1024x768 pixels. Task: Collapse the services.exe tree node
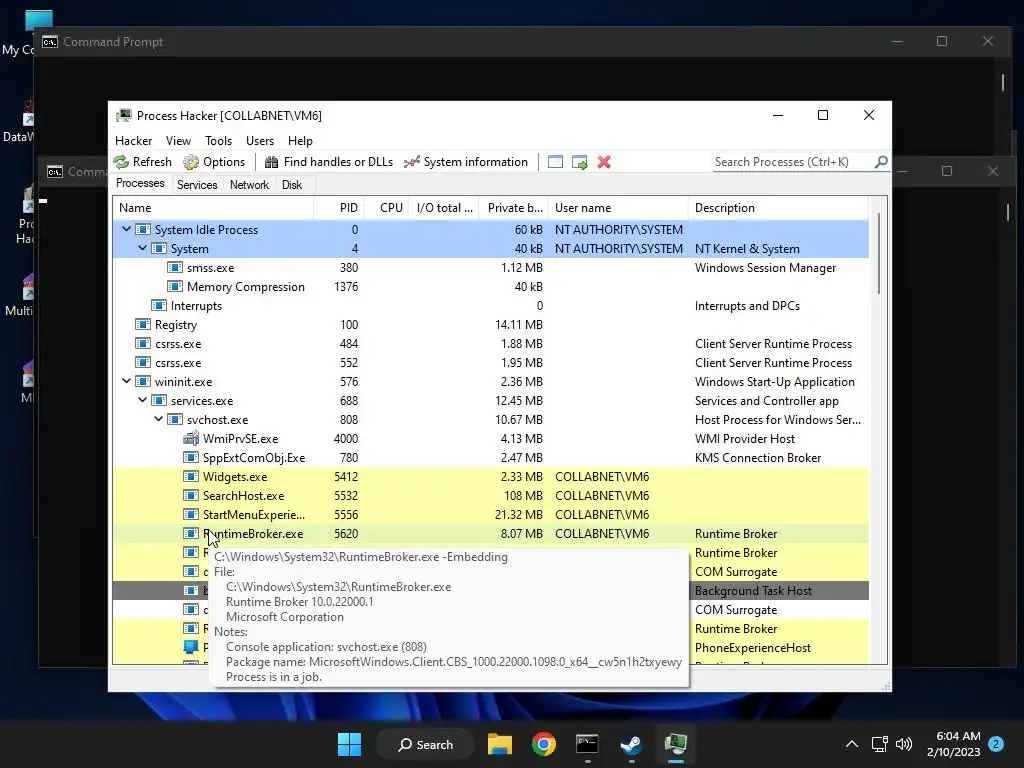pyautogui.click(x=142, y=400)
